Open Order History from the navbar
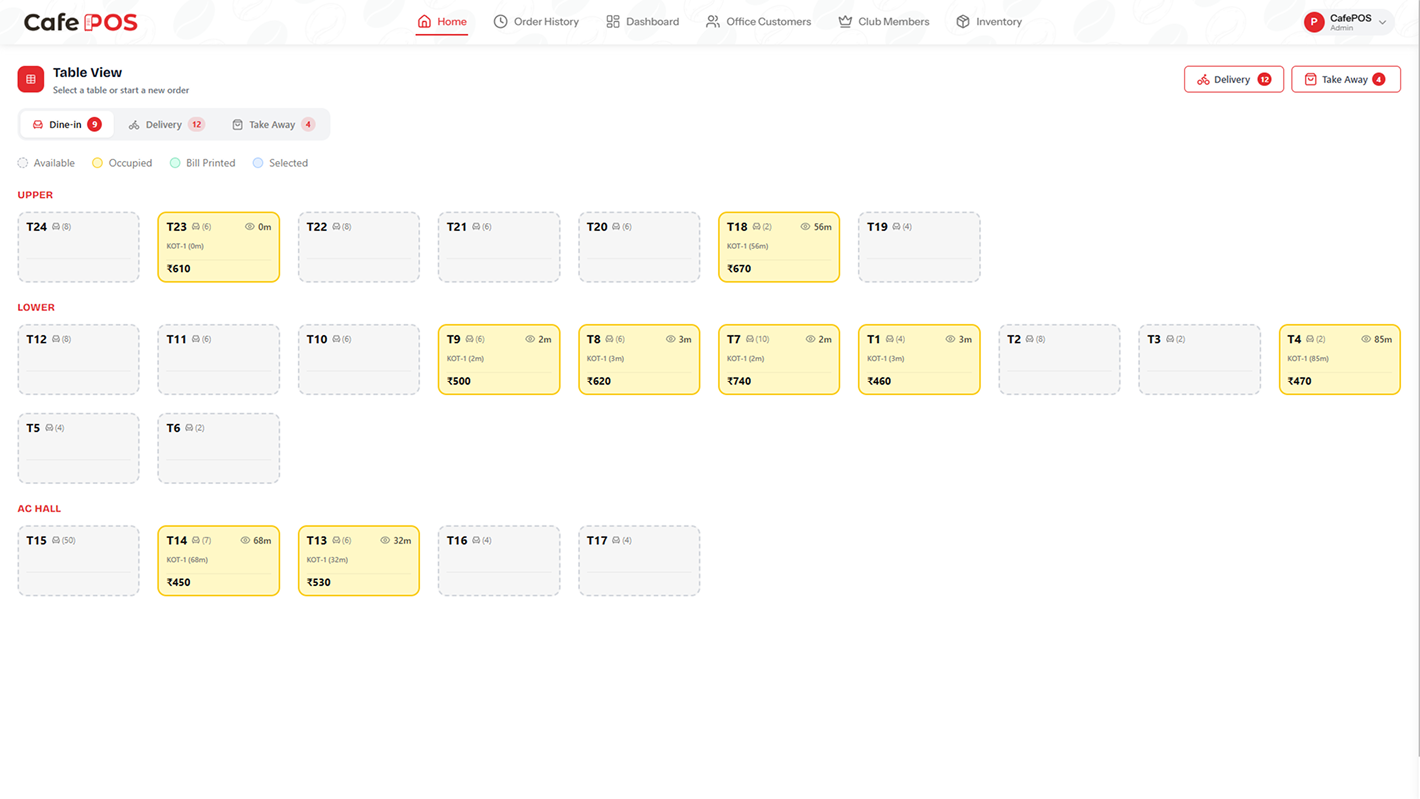Screen dimensions: 1420x799 pyautogui.click(x=536, y=21)
